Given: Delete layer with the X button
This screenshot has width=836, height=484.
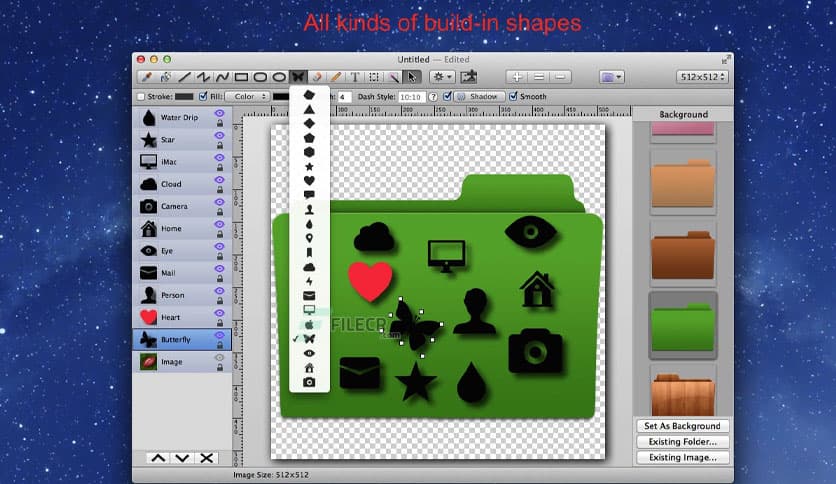Looking at the screenshot, I should coord(207,458).
